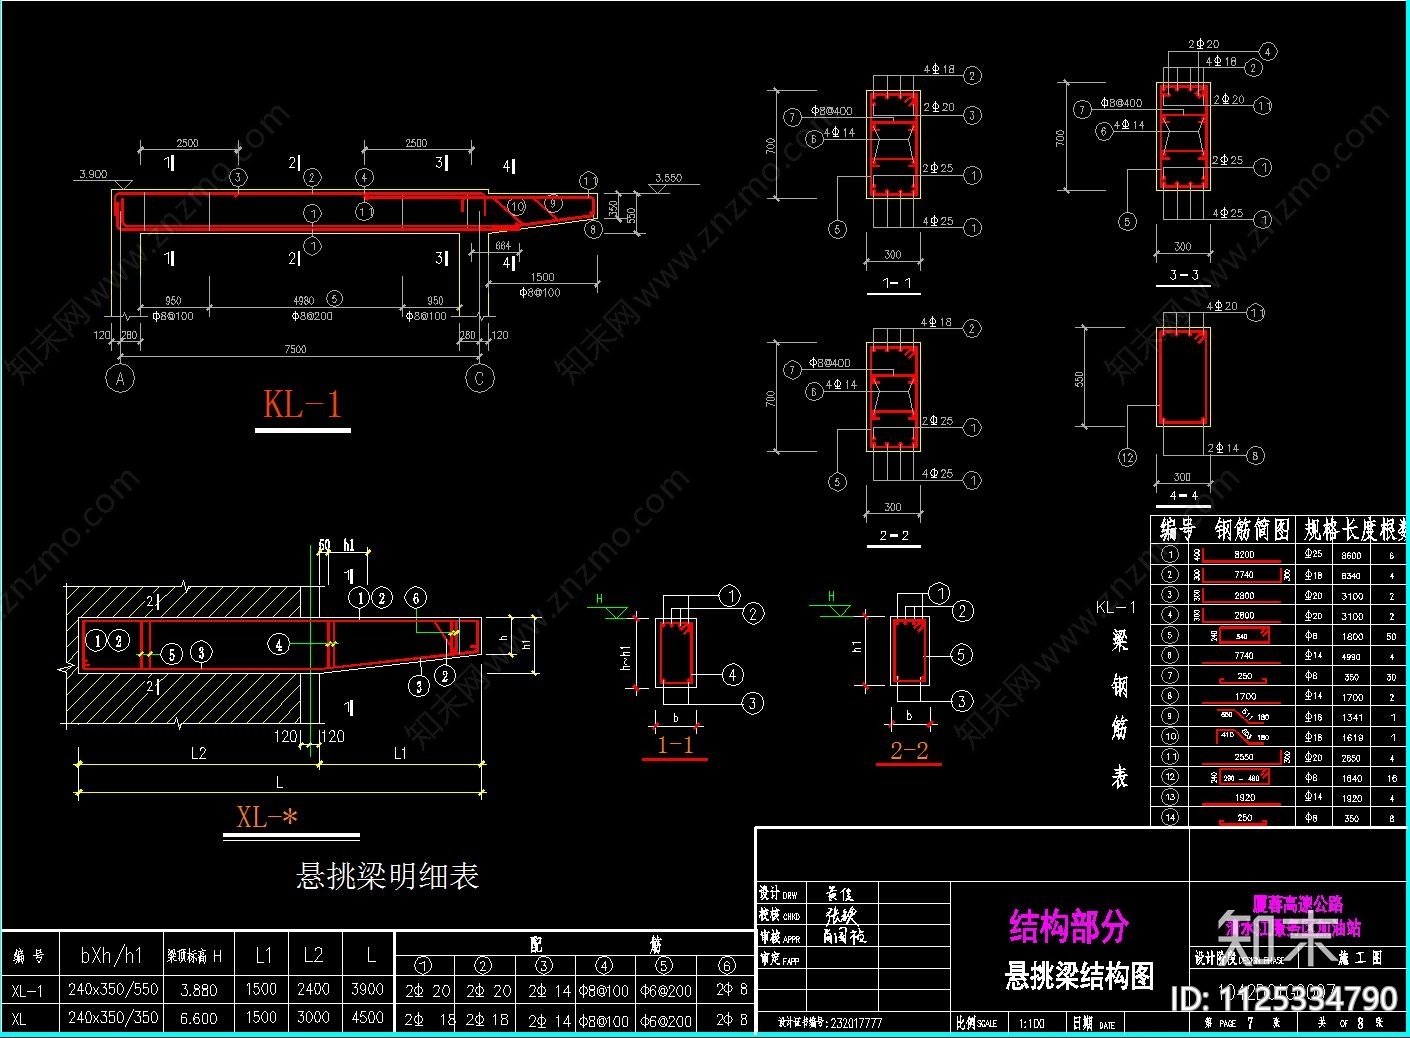This screenshot has width=1410, height=1038.
Task: Click the 6.600 elevation cell
Action: tap(198, 1018)
